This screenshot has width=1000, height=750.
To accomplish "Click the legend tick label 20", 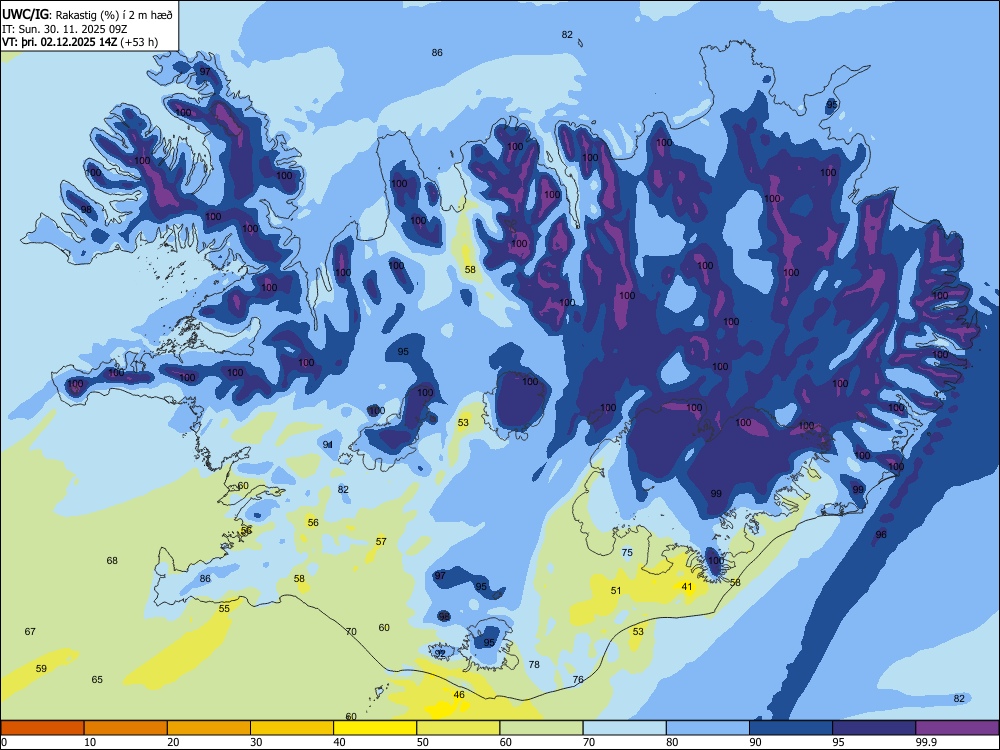I will point(173,742).
